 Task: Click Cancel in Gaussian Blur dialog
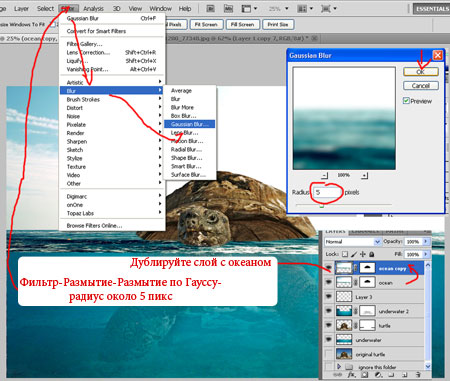pos(421,86)
